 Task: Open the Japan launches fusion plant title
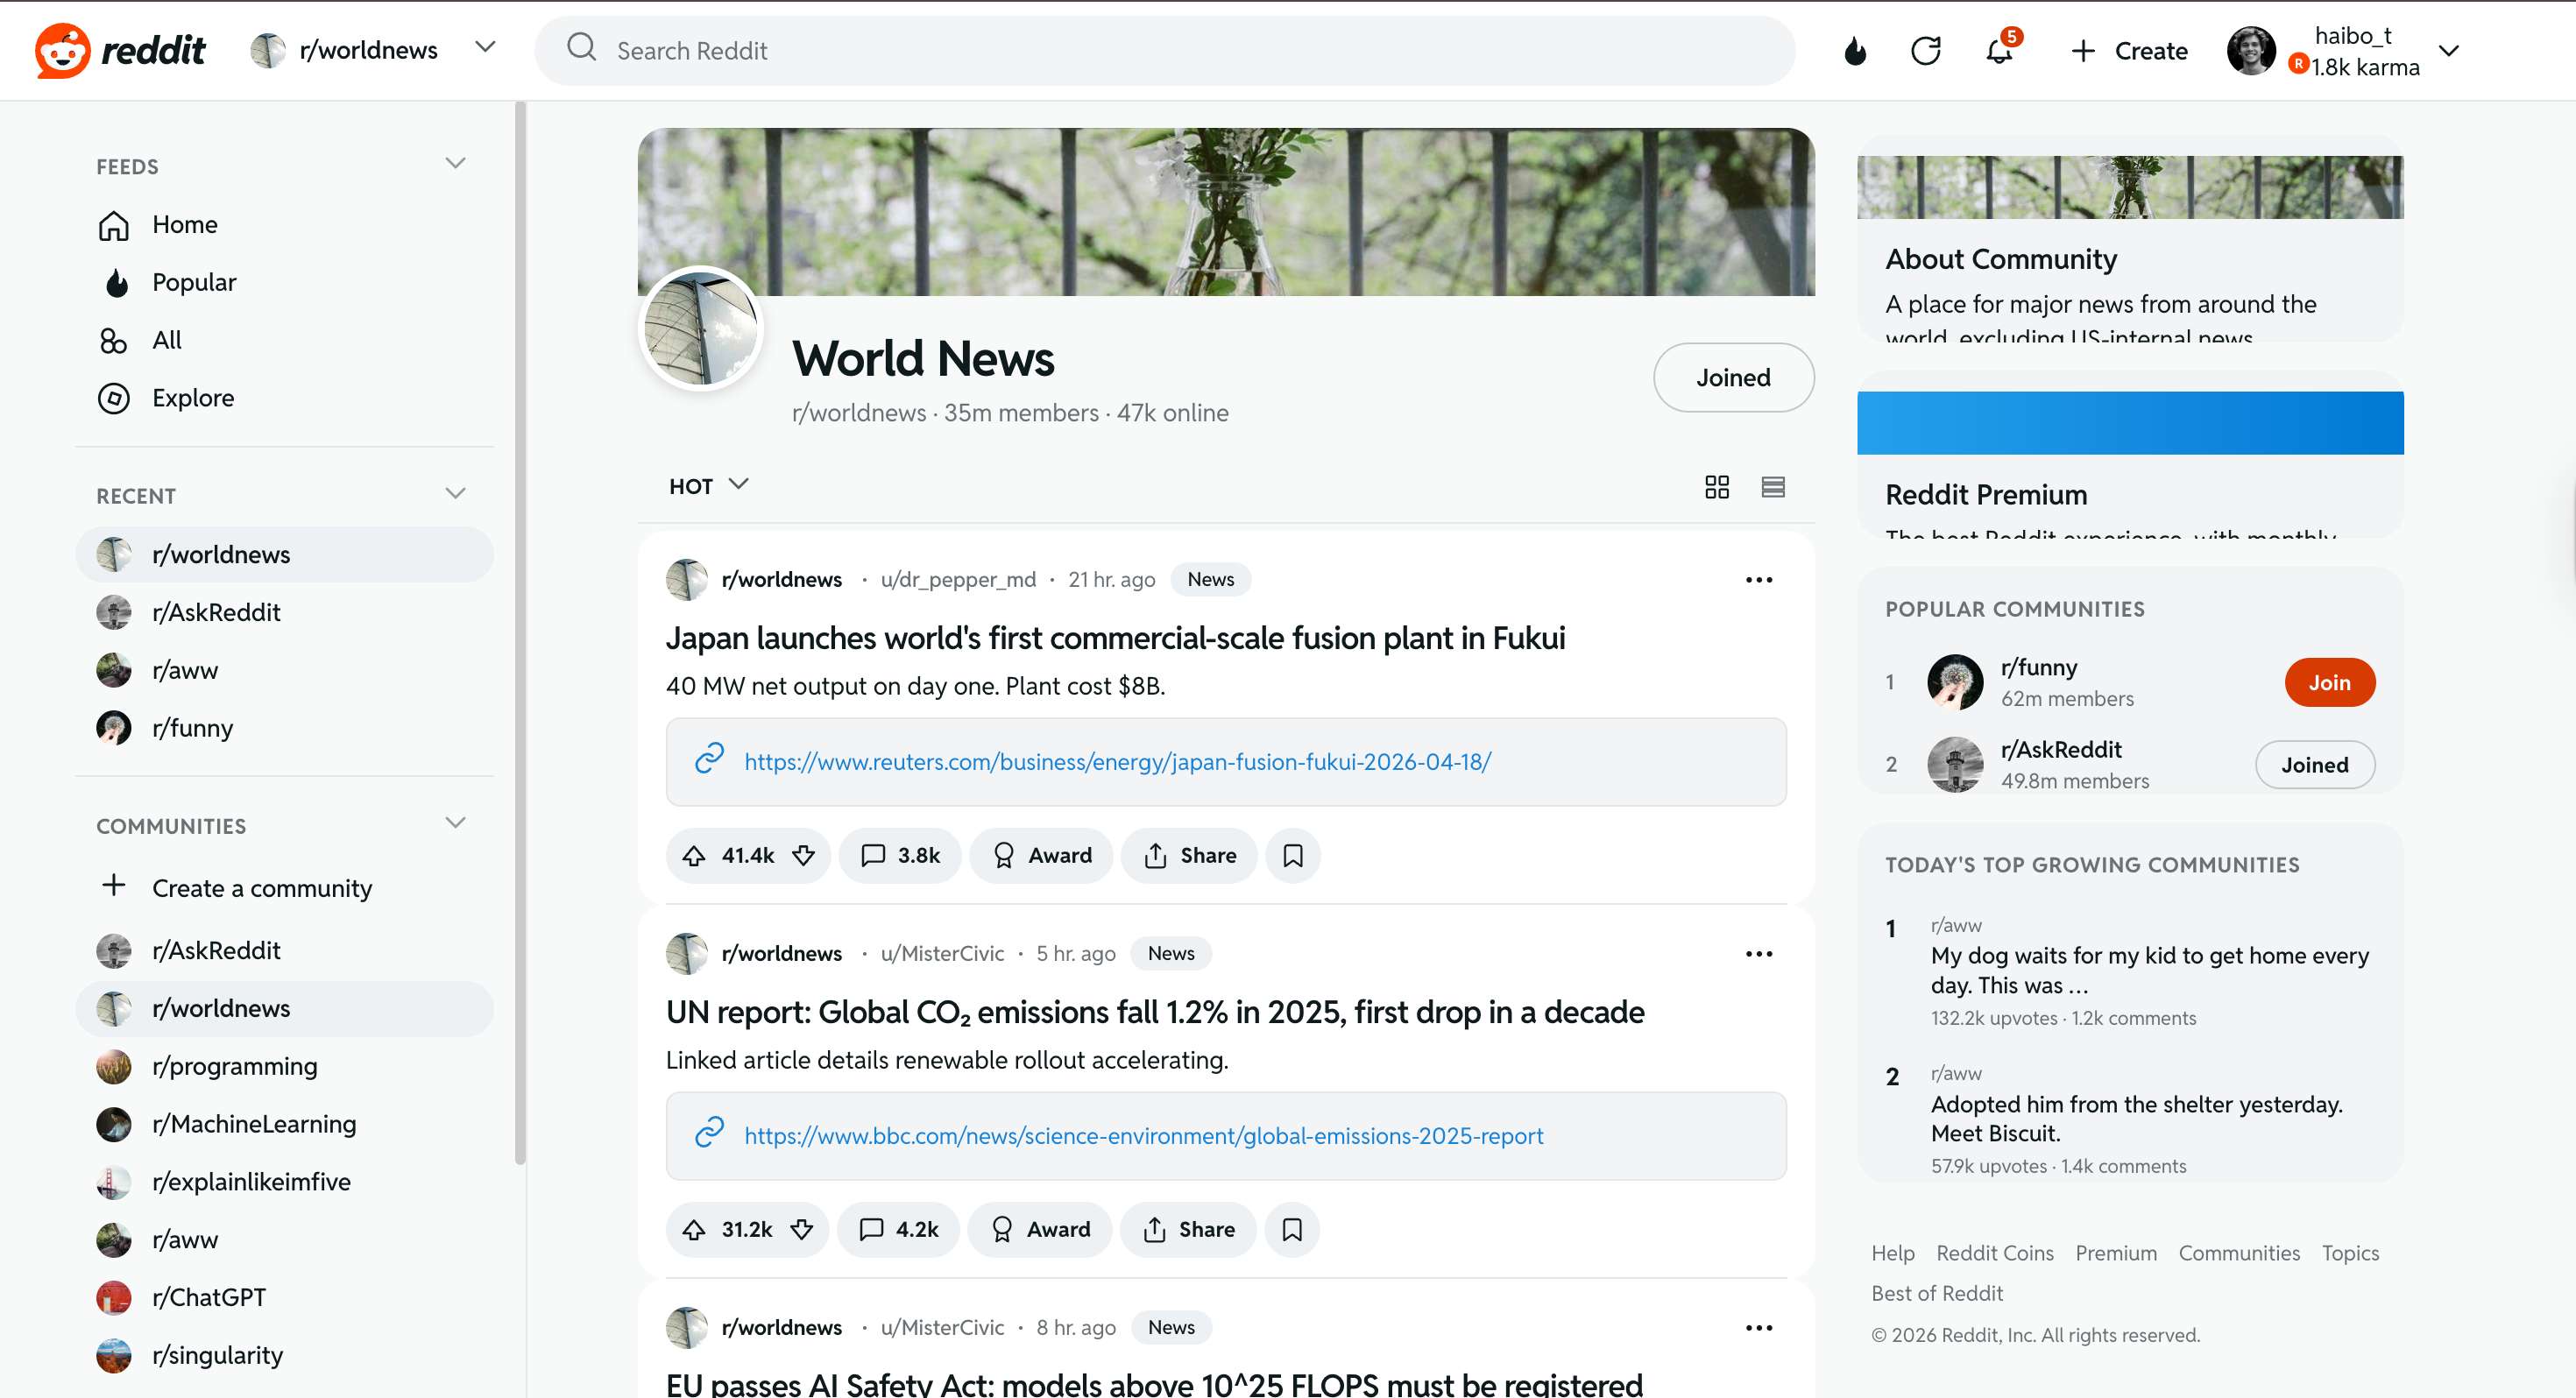pos(1115,638)
